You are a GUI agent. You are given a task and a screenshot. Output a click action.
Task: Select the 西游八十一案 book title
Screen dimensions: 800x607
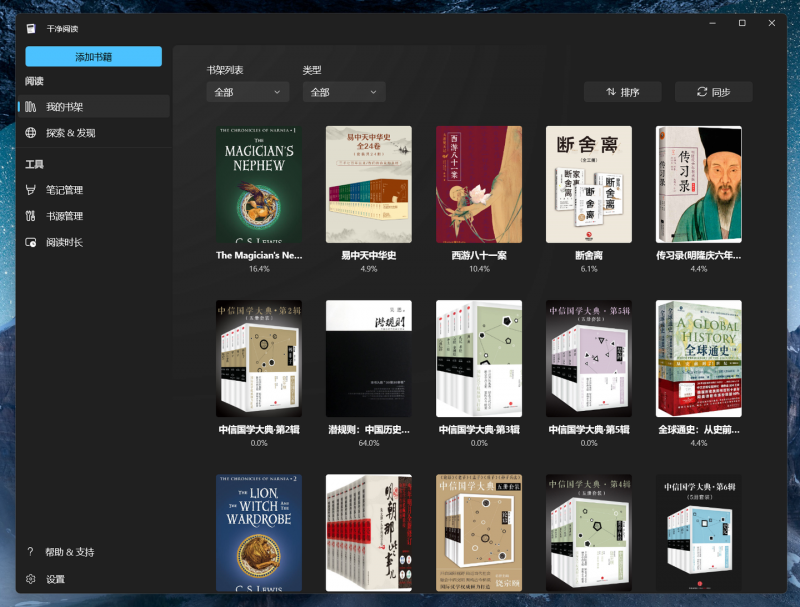click(479, 255)
